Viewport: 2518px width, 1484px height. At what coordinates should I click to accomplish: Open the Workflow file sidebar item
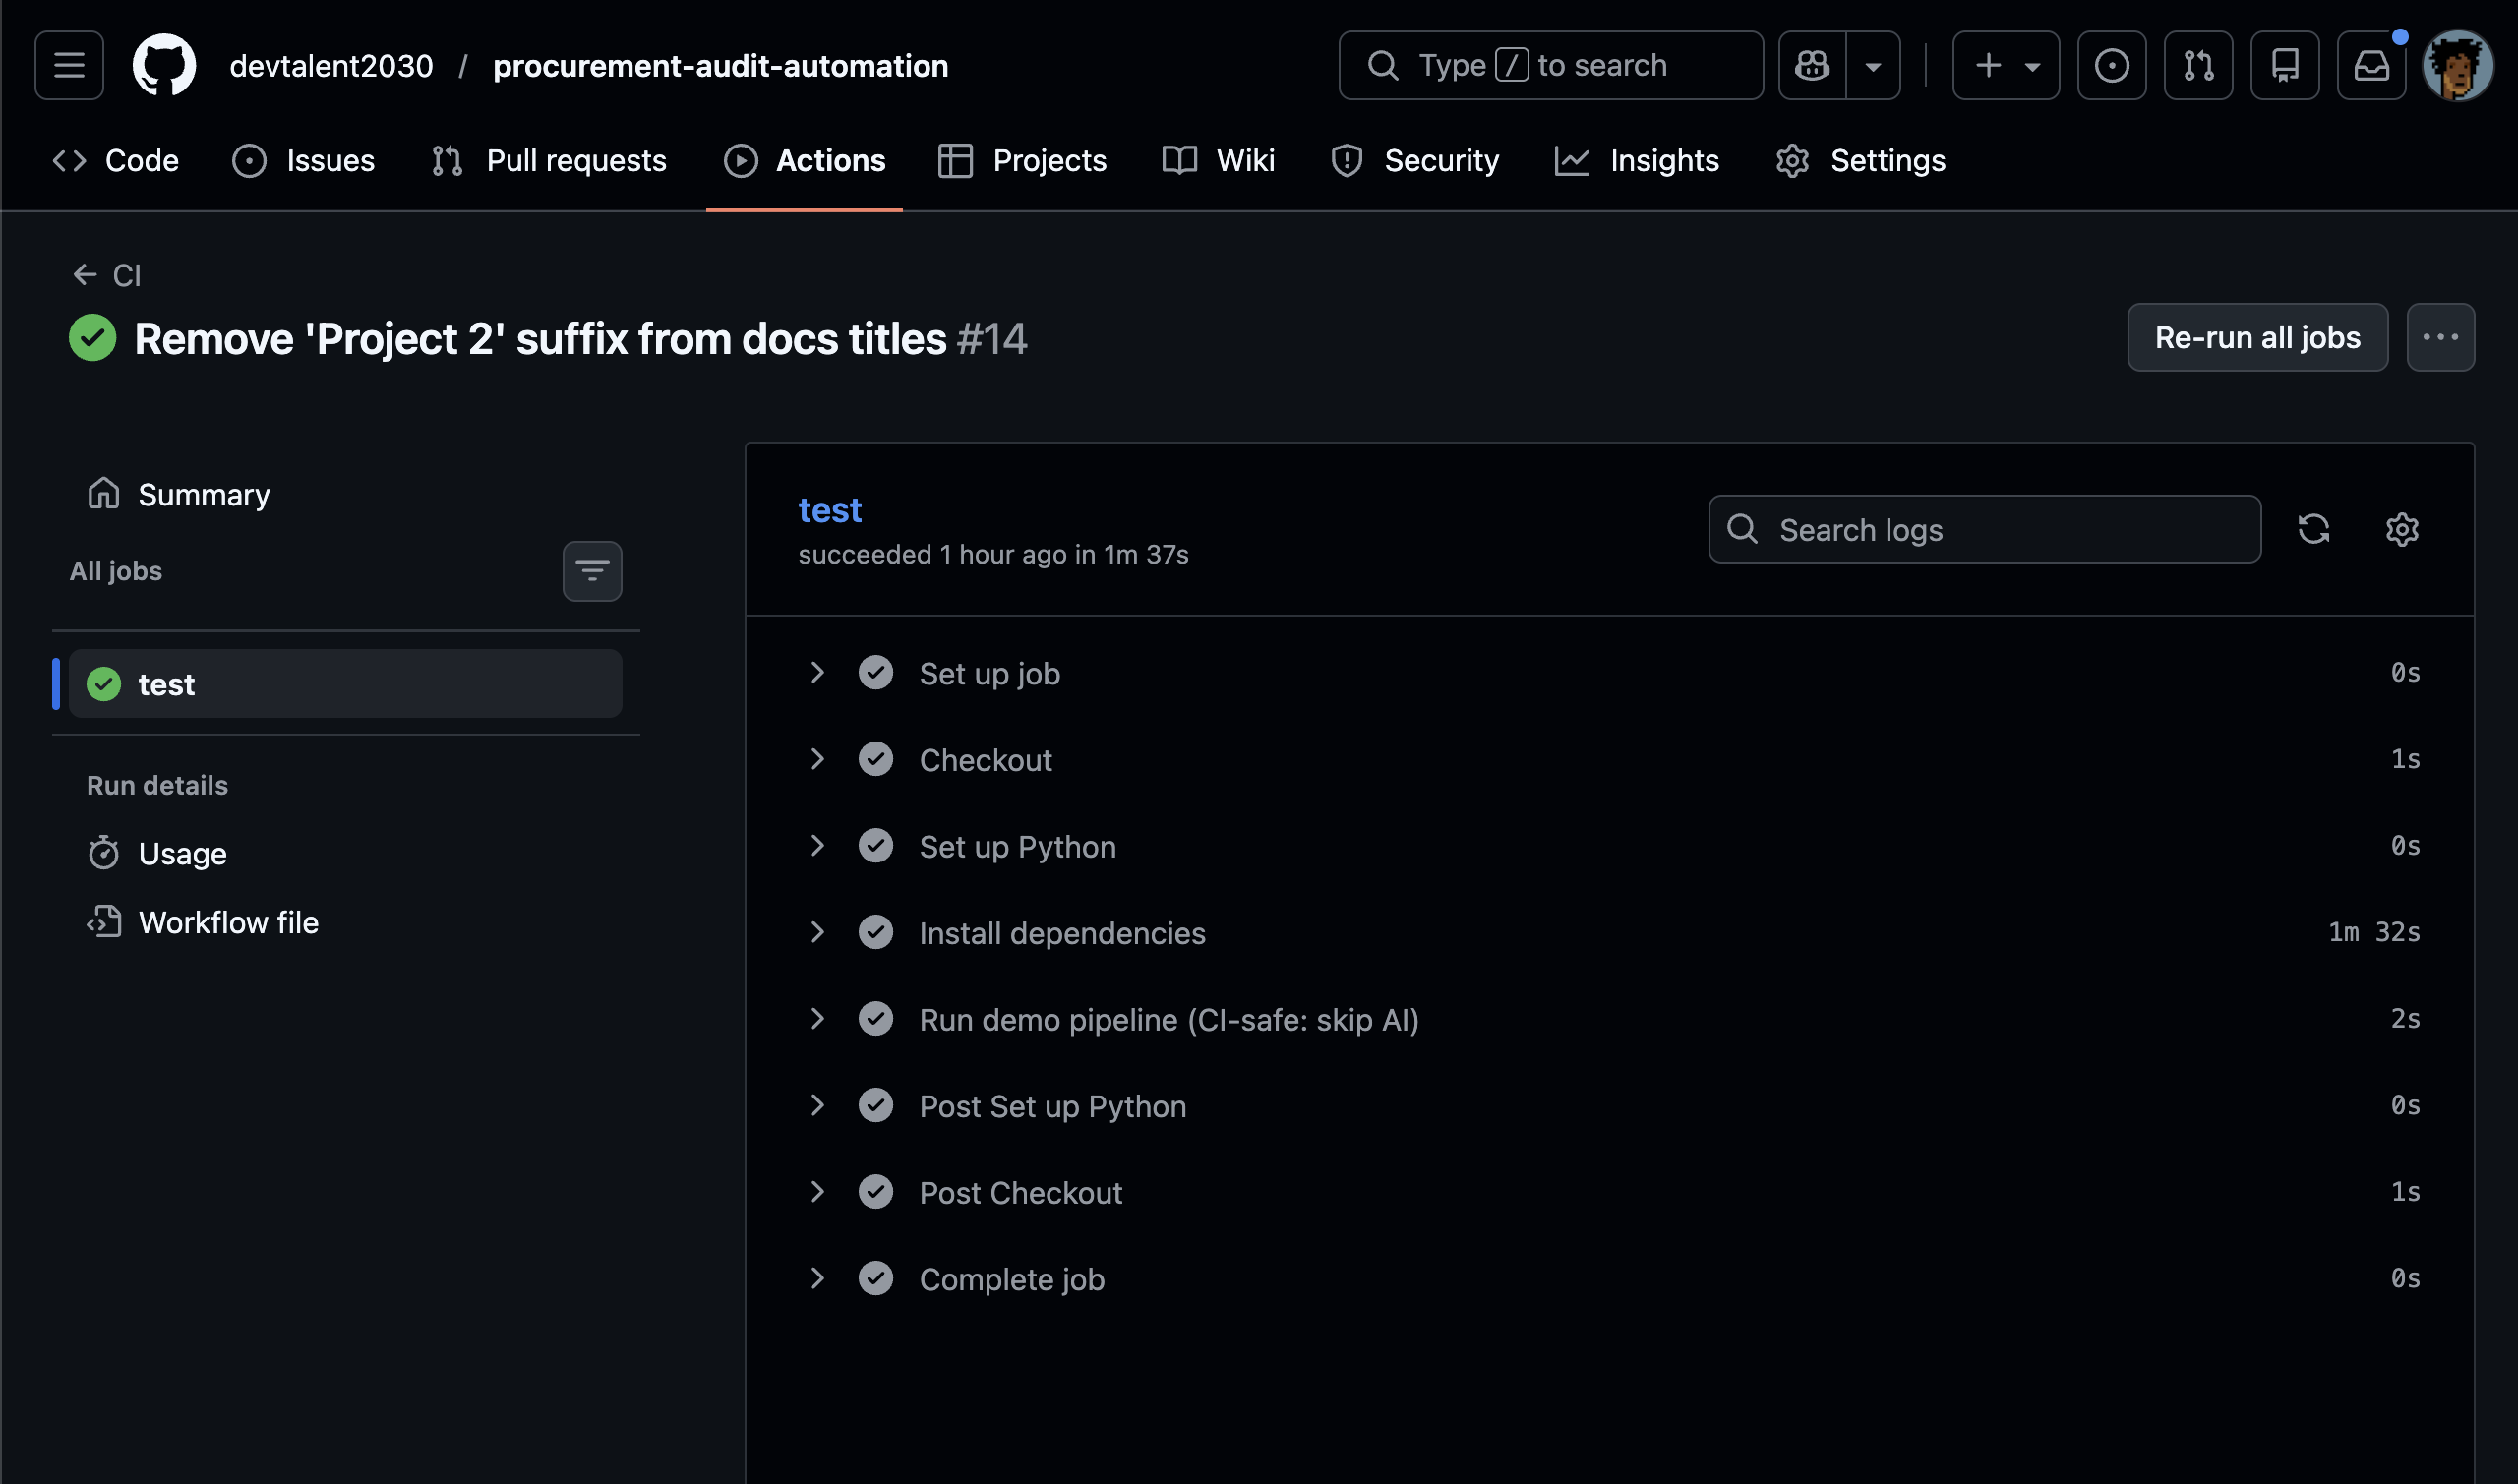pyautogui.click(x=228, y=922)
